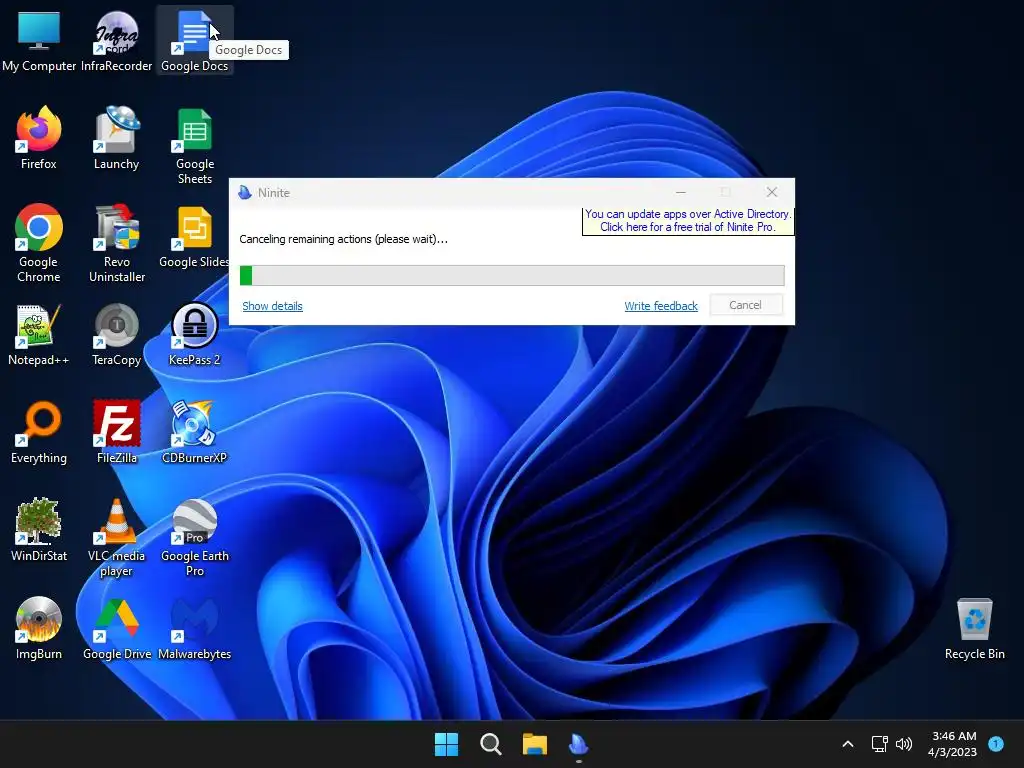Select the VLC media player shortcut
Image resolution: width=1024 pixels, height=768 pixels.
116,538
